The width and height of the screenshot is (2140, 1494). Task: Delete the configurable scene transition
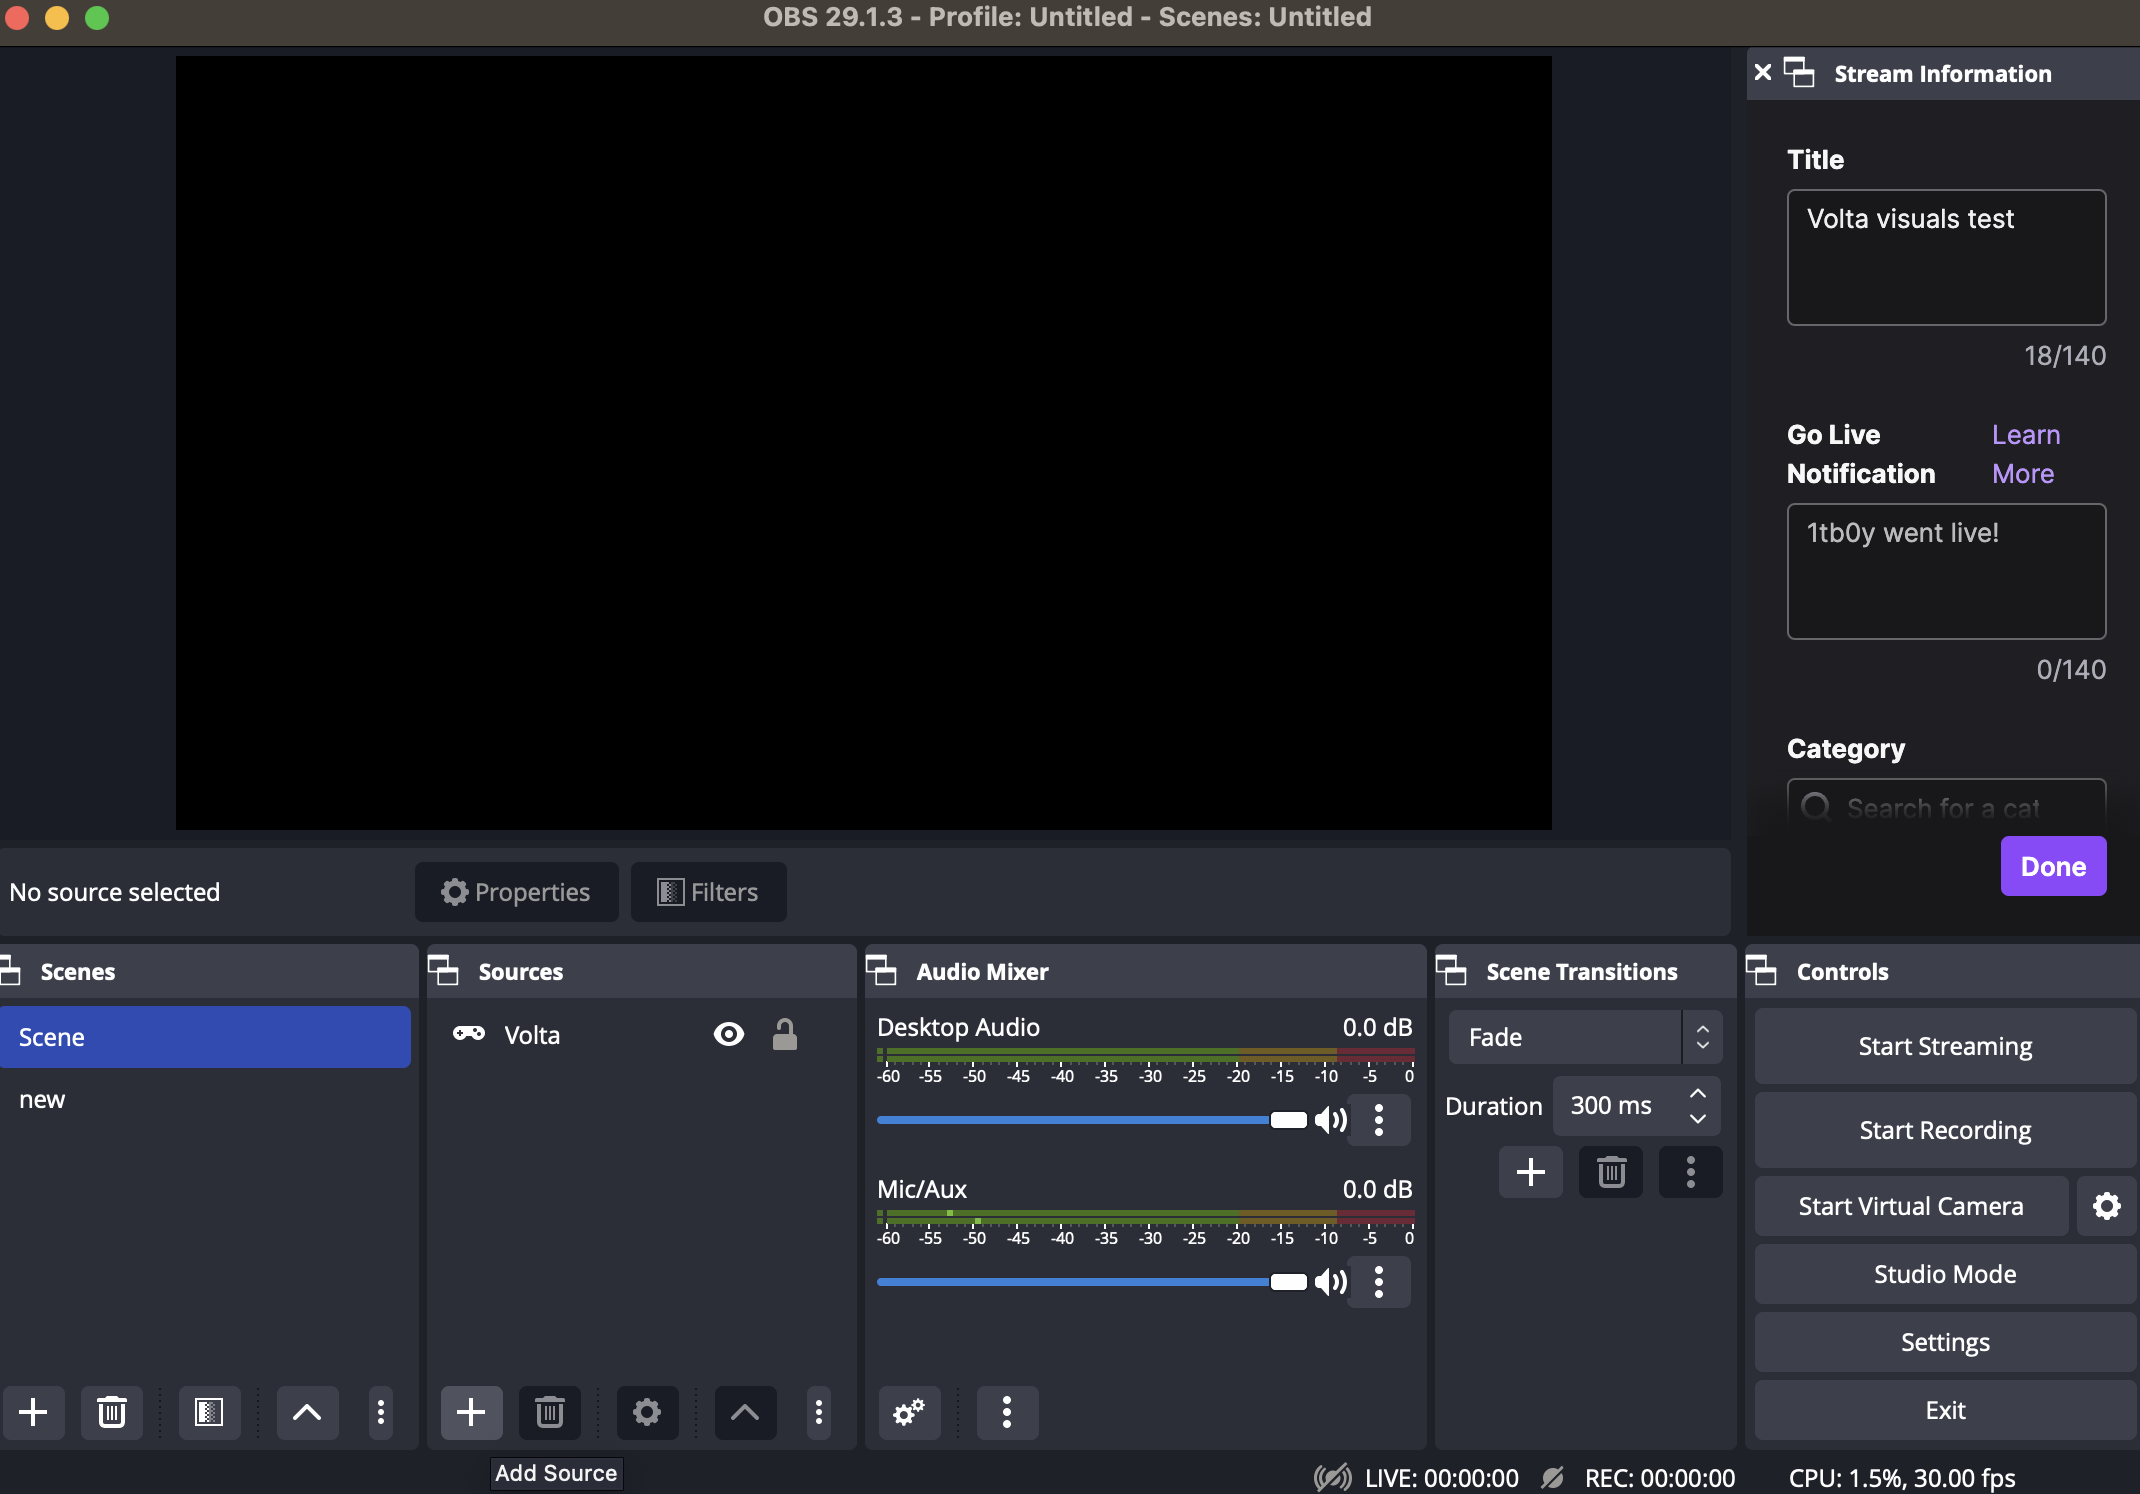1610,1172
